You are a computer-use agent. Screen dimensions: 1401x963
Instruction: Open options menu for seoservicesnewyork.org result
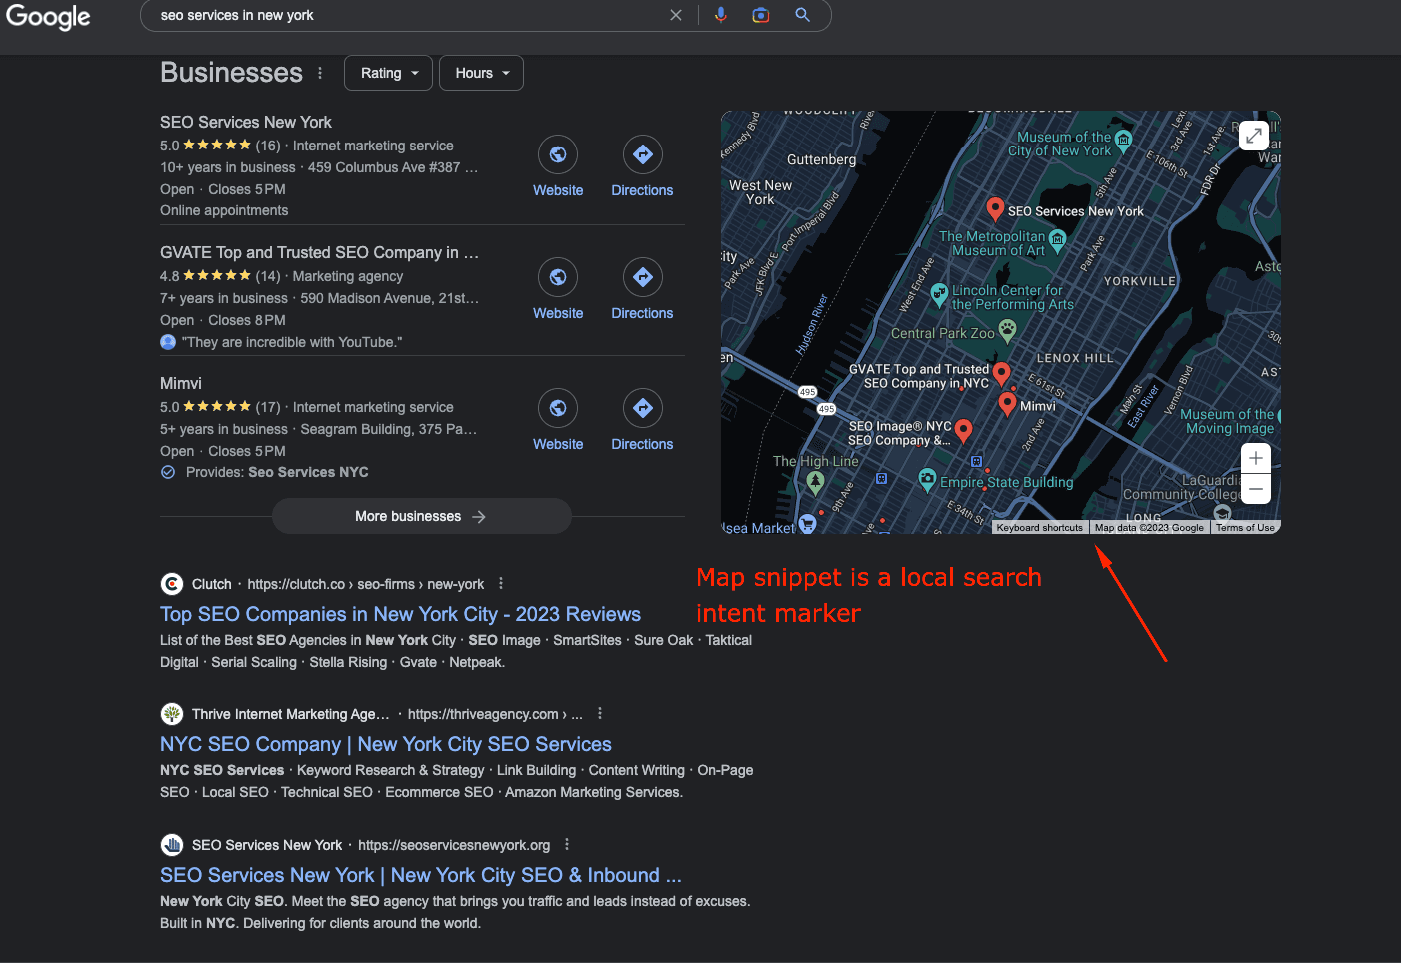click(567, 845)
